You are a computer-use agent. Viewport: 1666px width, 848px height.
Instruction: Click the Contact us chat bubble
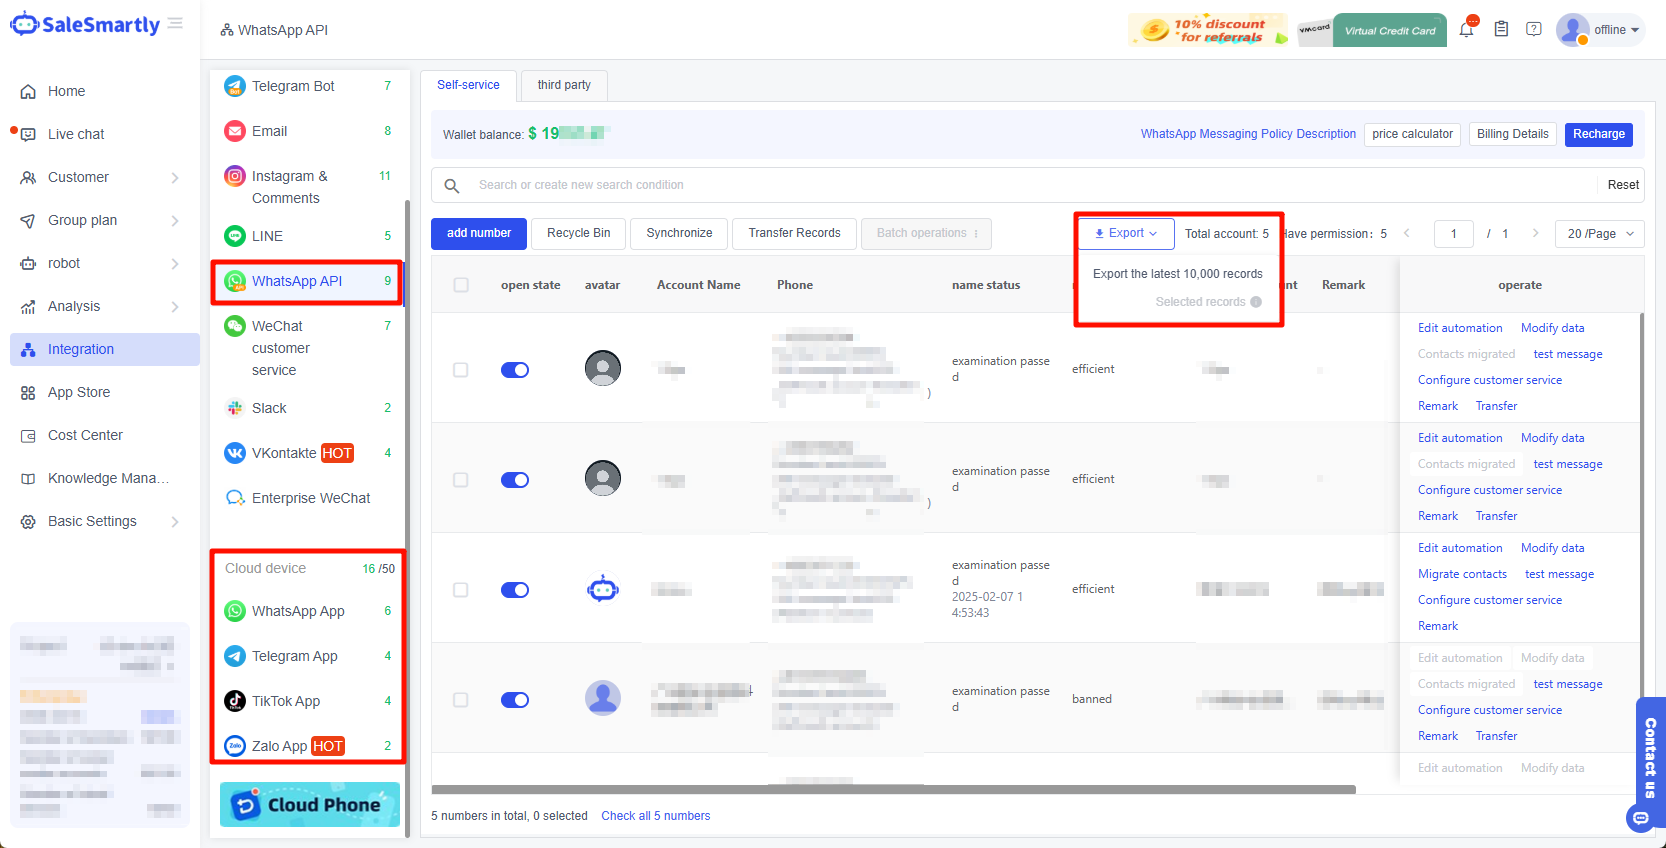(x=1641, y=818)
